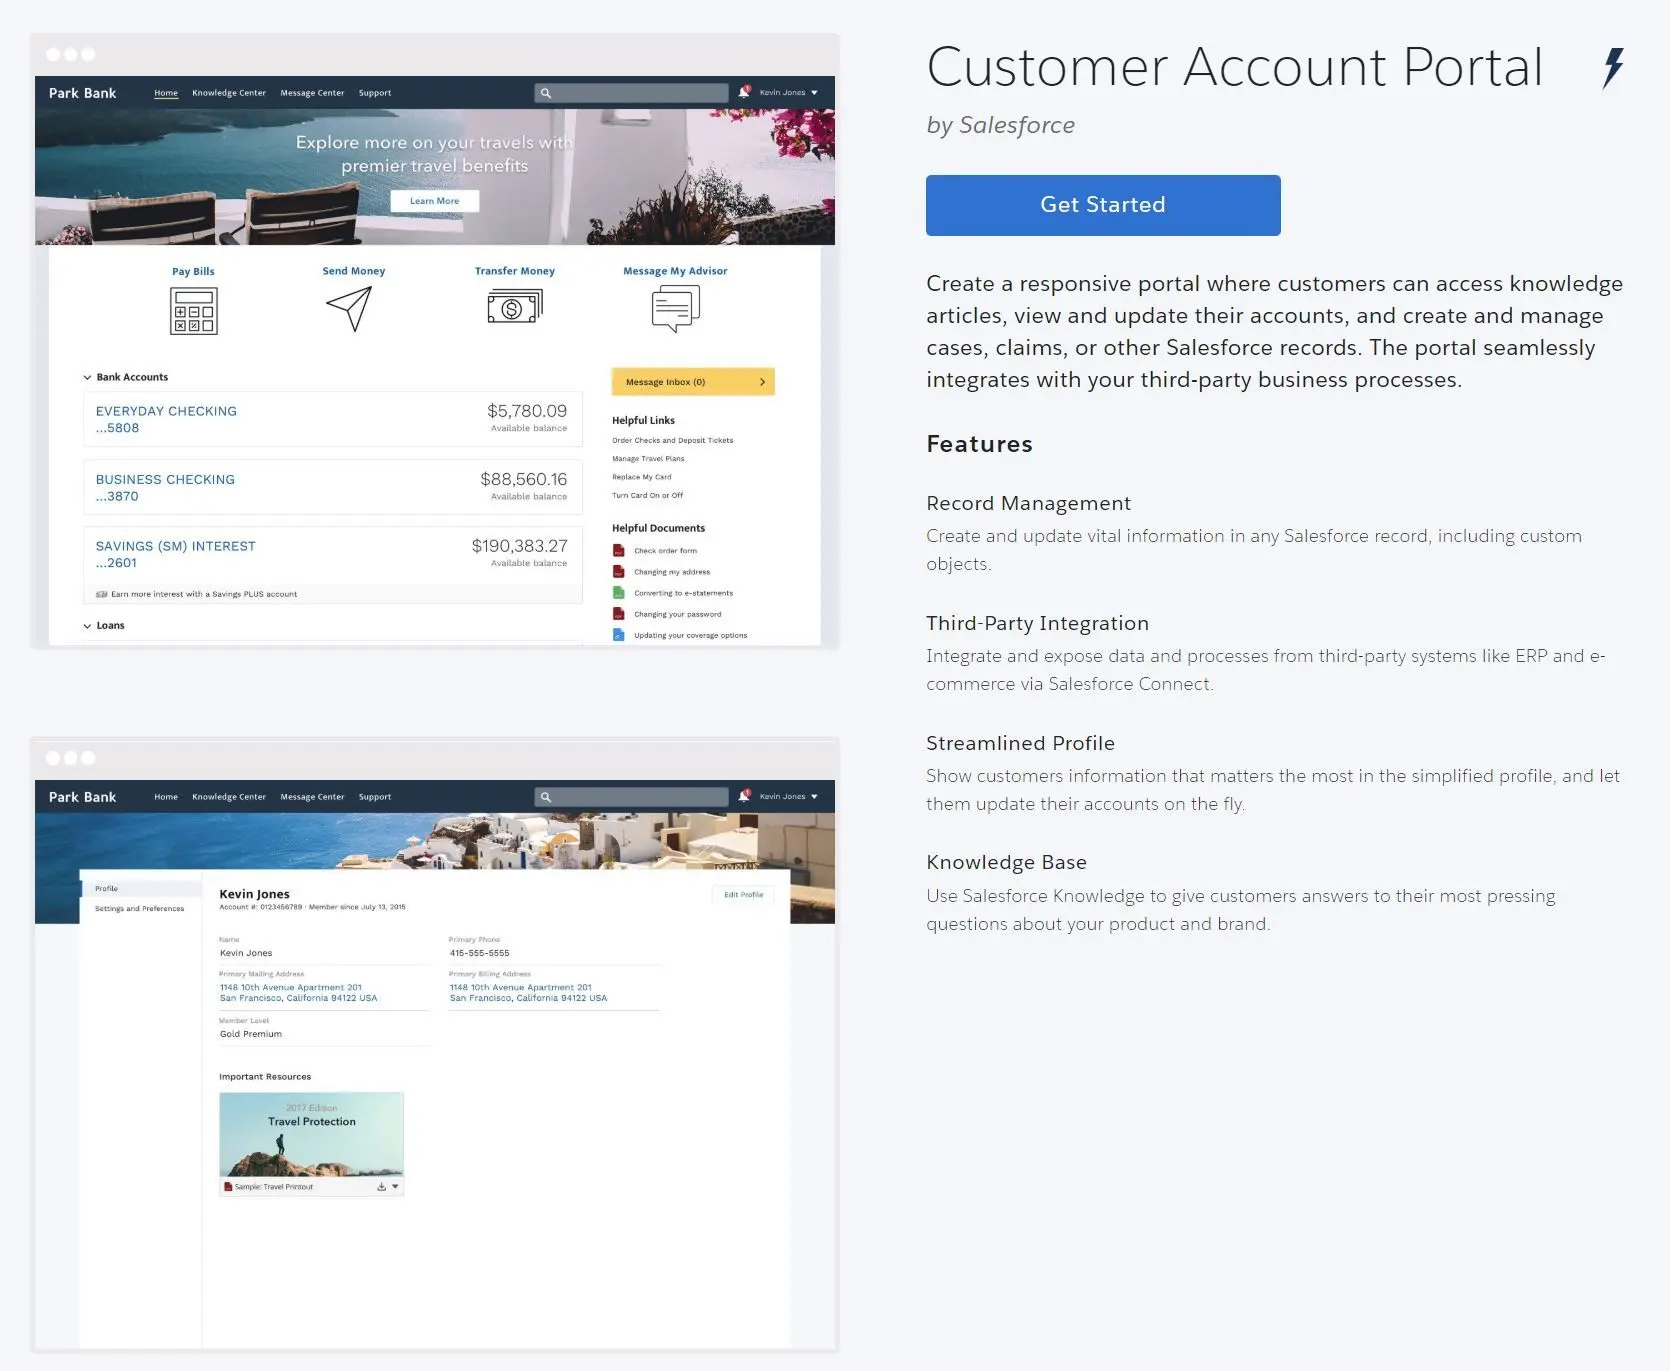This screenshot has height=1371, width=1670.
Task: Select Support in bottom preview navigation
Action: pos(375,797)
